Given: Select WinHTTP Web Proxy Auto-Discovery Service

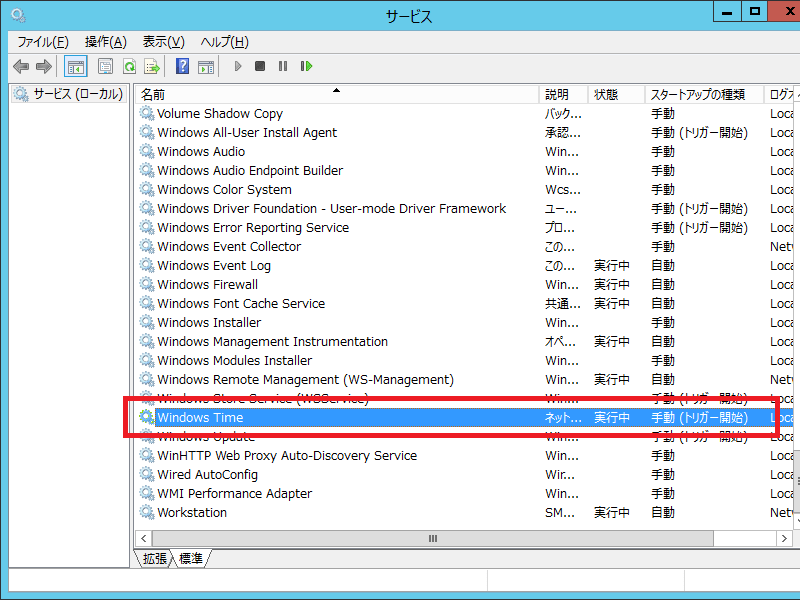Looking at the screenshot, I should [287, 456].
